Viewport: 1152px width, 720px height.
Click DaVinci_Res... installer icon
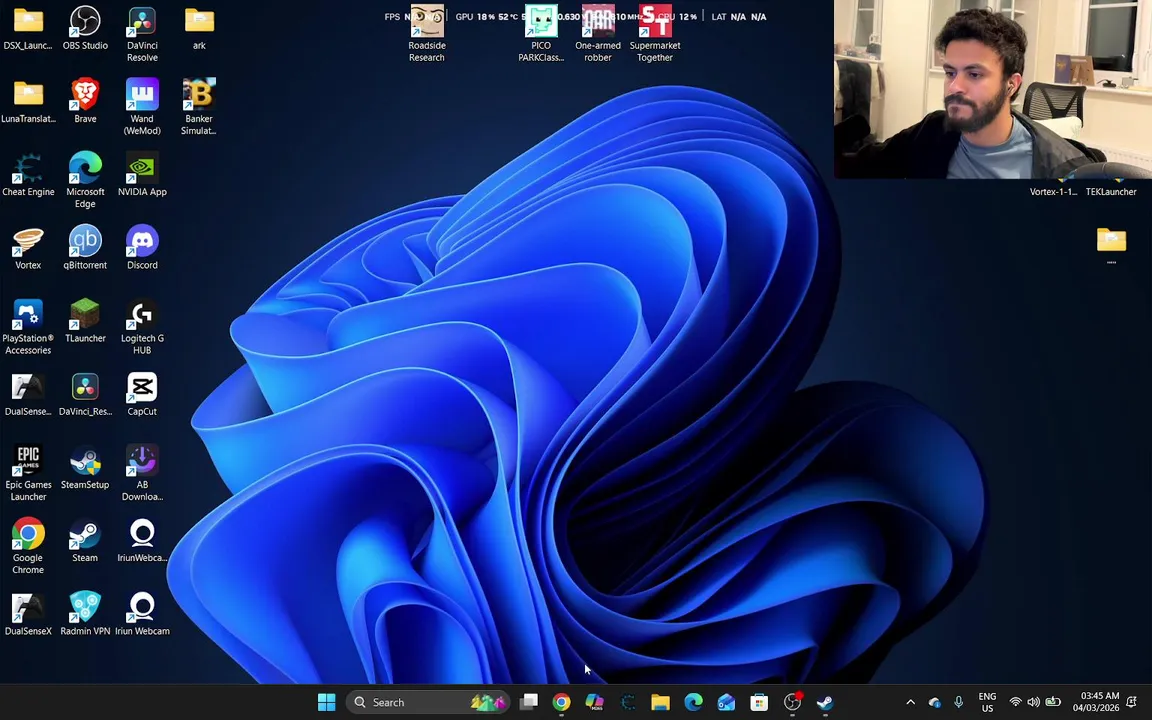(85, 395)
